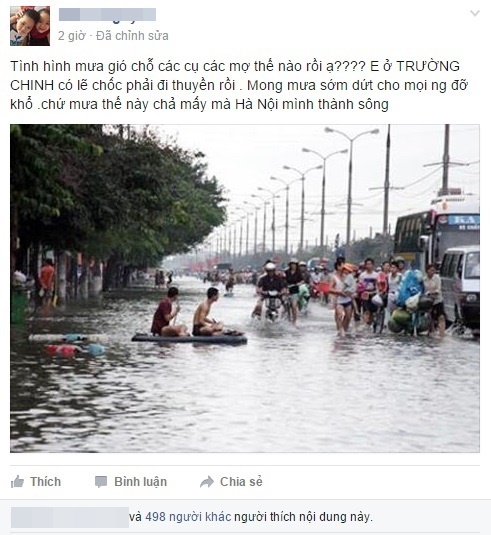The image size is (491, 535).
Task: Click the blurred poster name link
Action: coord(107,15)
